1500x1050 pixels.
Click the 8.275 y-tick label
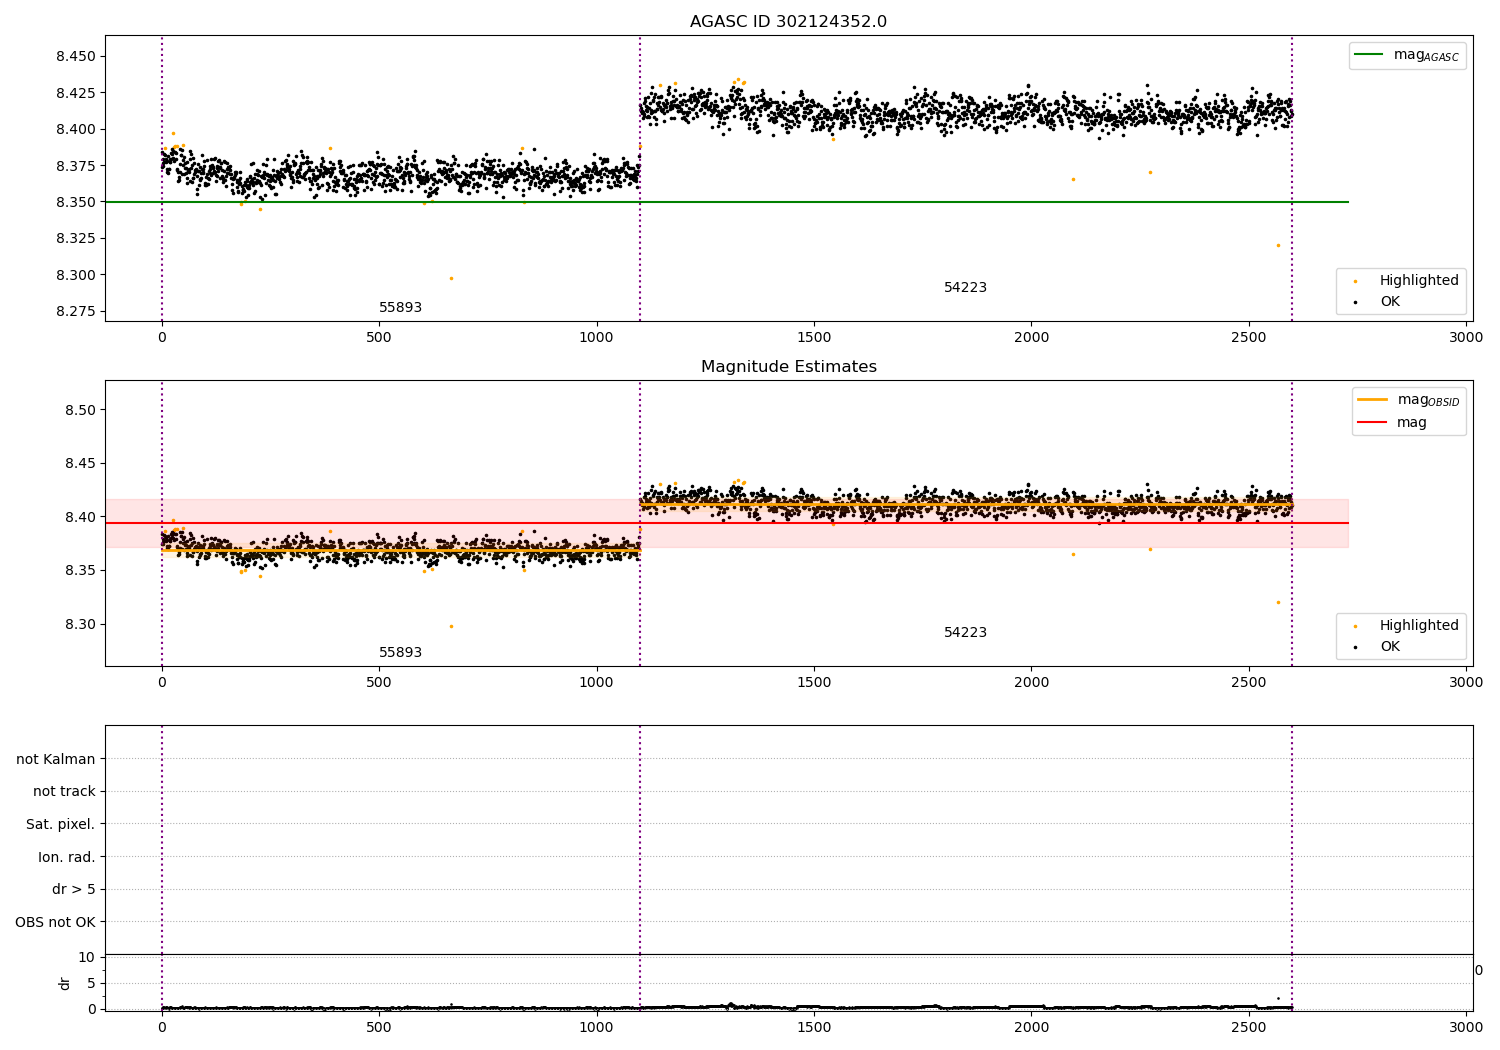click(x=76, y=312)
